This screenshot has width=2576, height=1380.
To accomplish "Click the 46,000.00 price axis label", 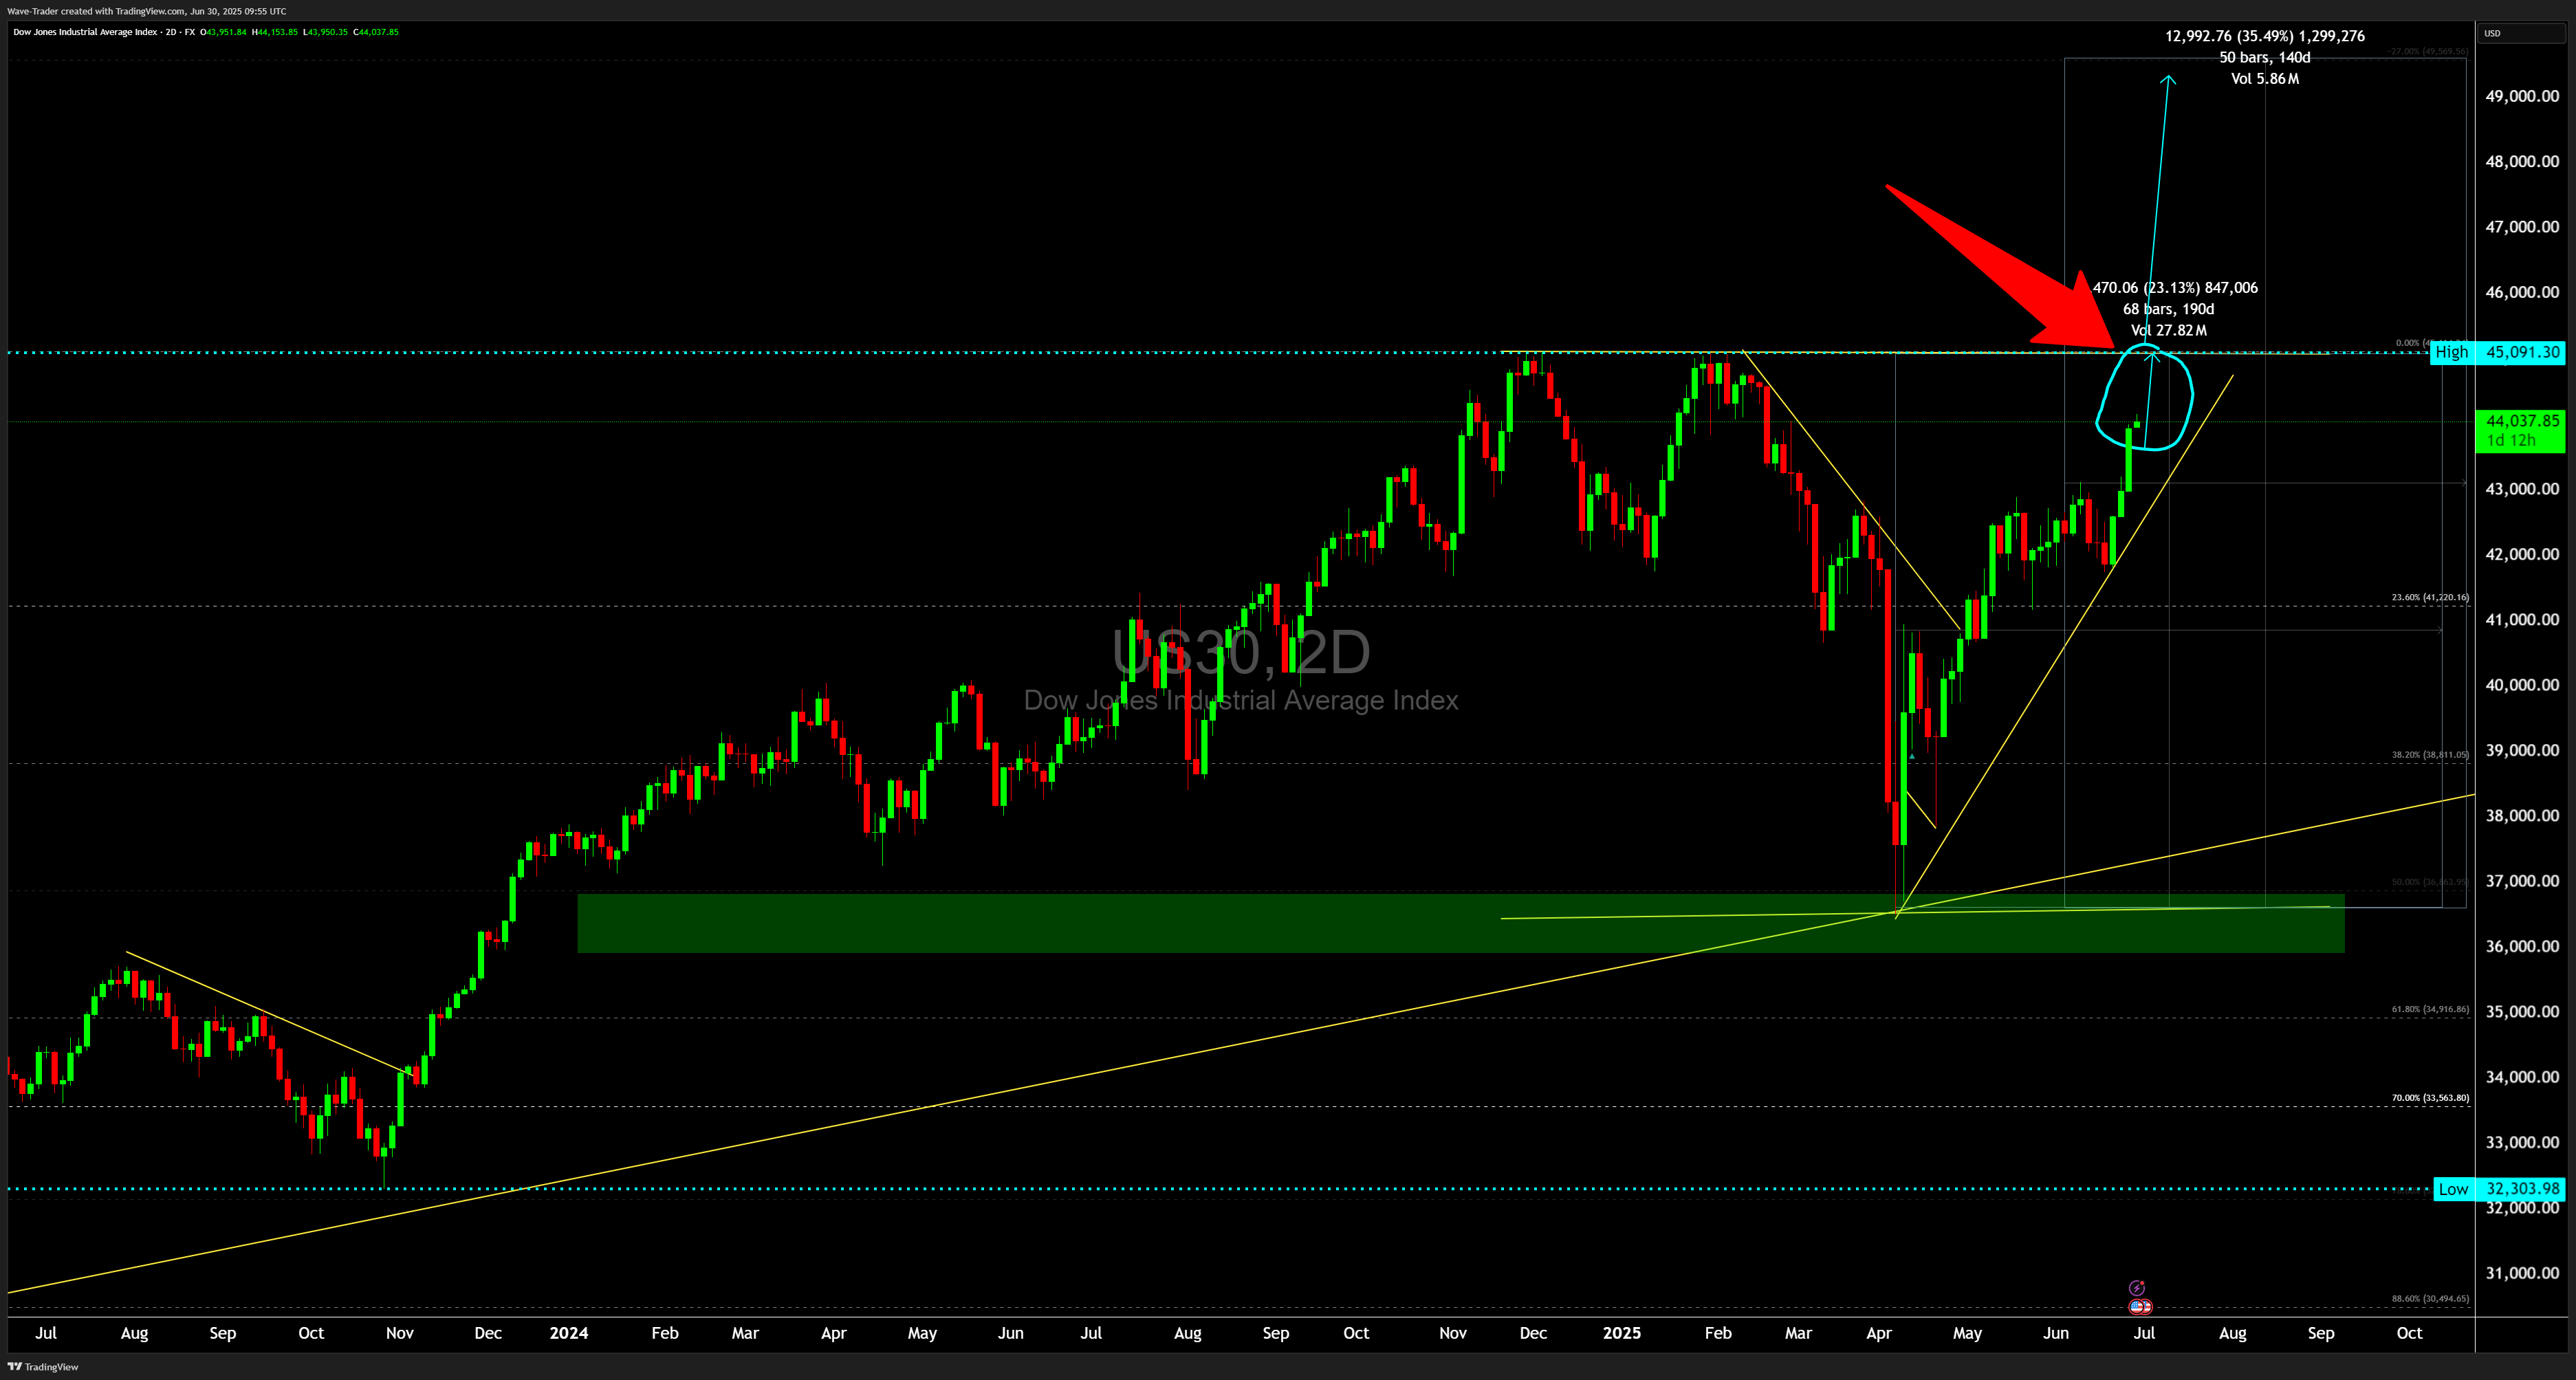I will [2522, 292].
